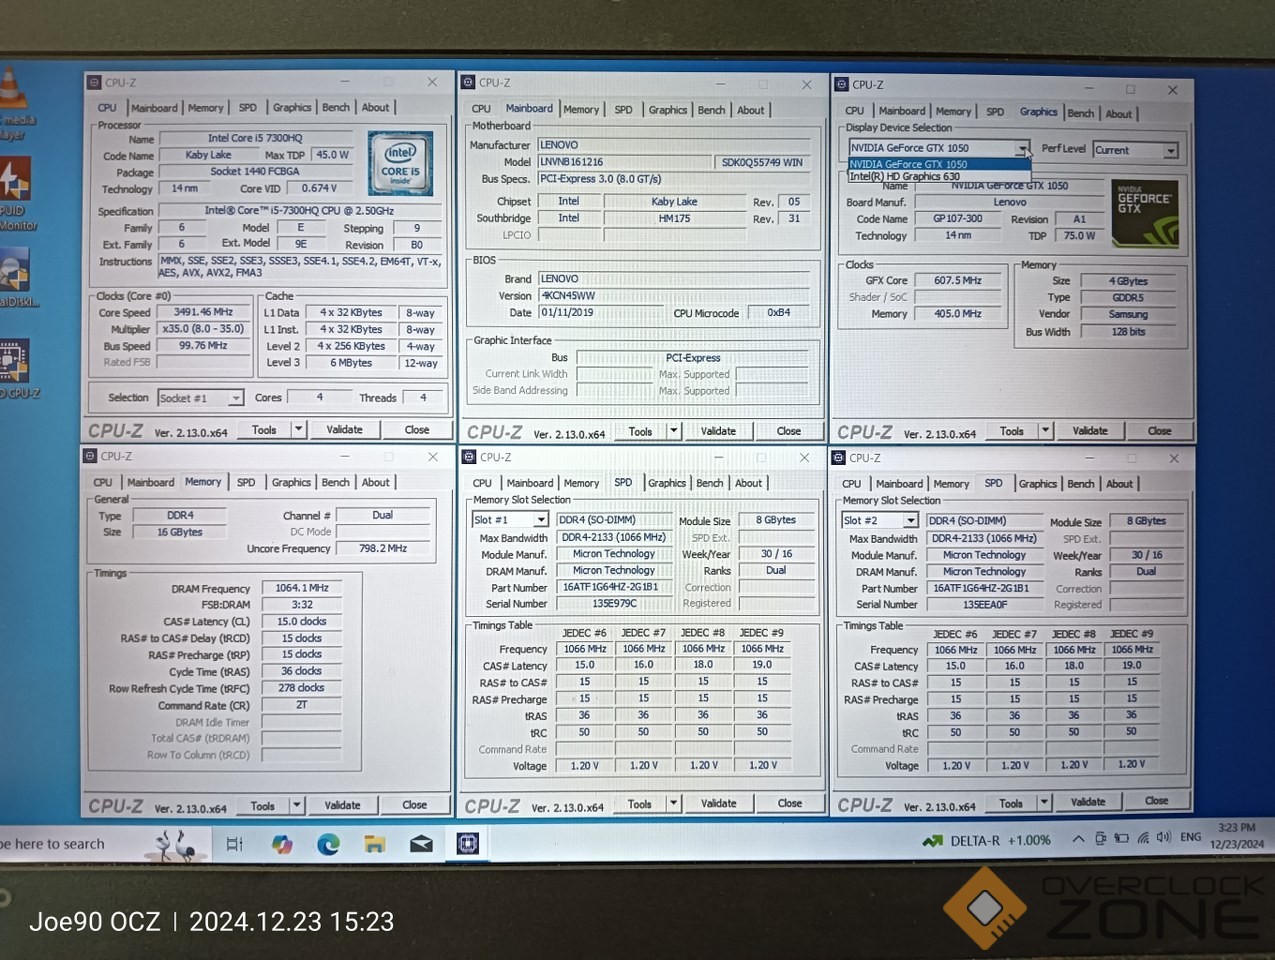Click the ENG language indicator
The image size is (1275, 960).
tap(1191, 837)
